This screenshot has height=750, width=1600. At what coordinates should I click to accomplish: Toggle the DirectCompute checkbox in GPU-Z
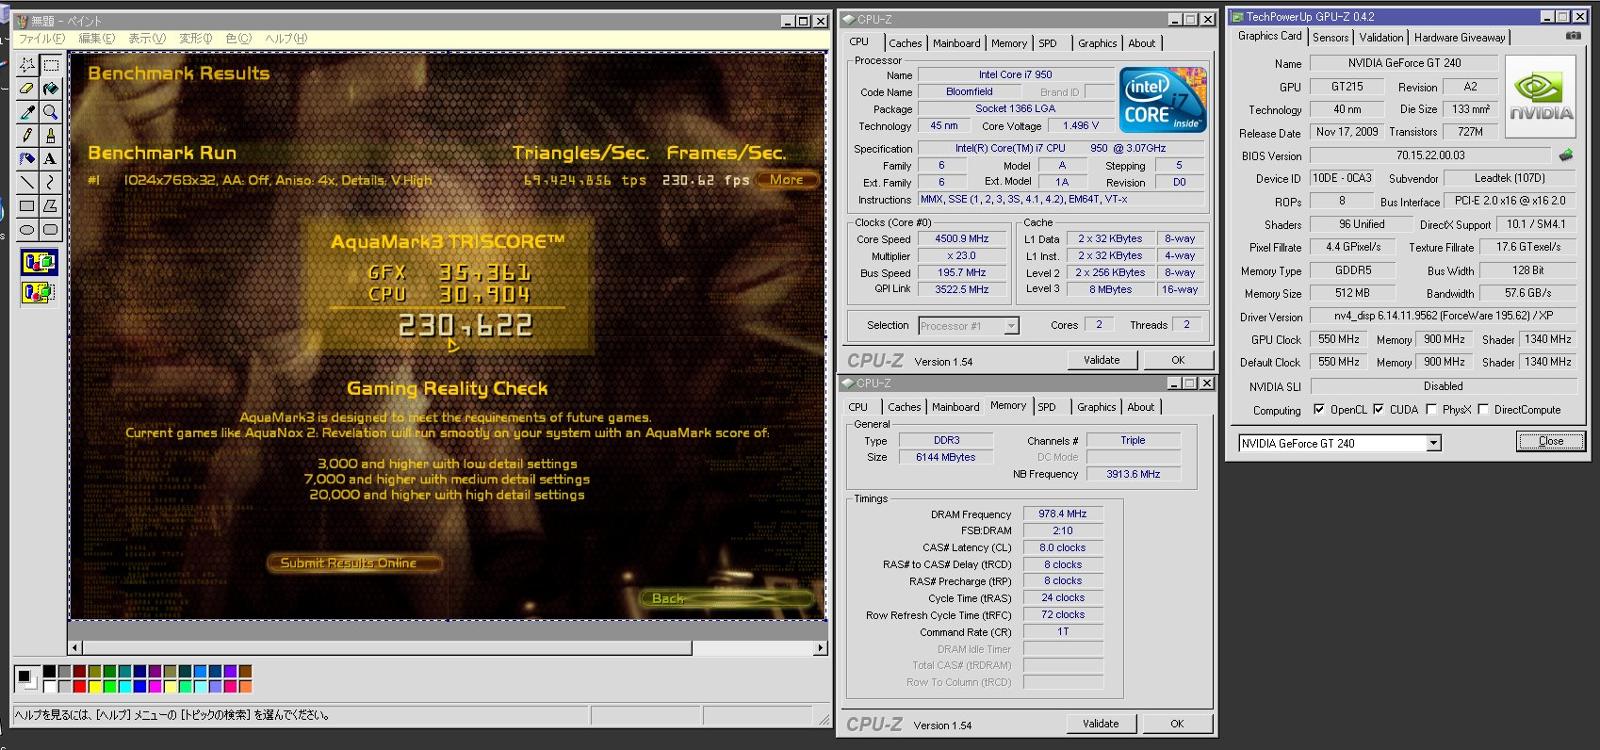pyautogui.click(x=1484, y=409)
